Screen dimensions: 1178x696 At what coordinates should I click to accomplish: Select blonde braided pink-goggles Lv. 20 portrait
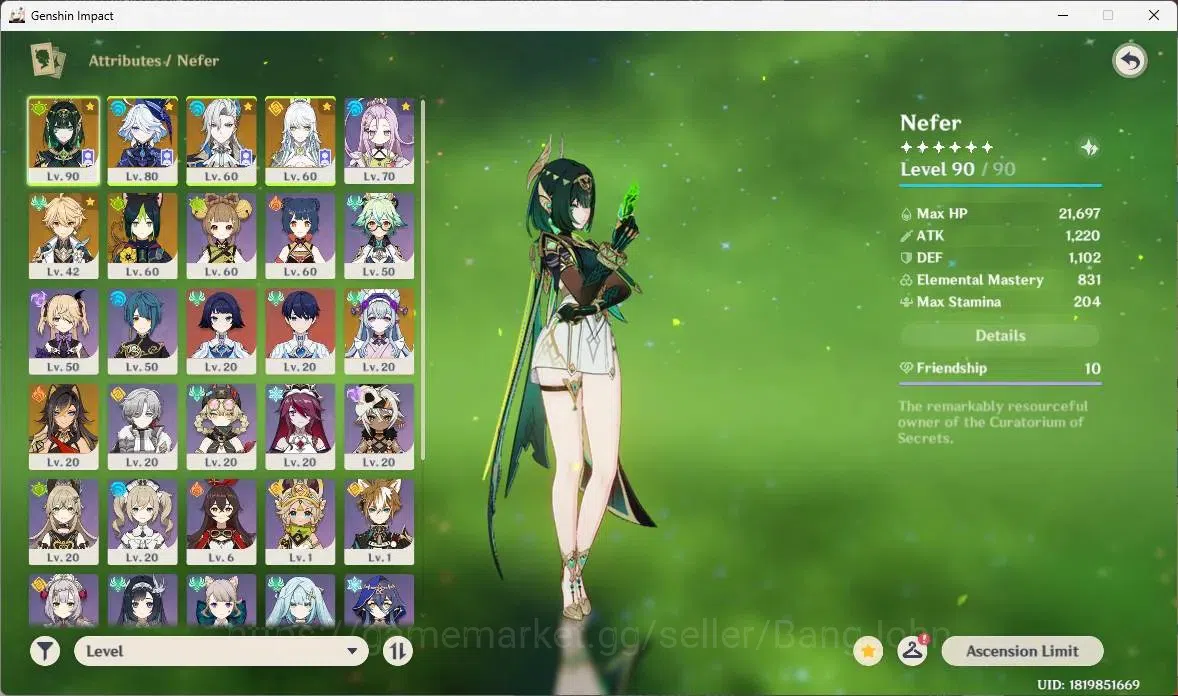pos(221,427)
